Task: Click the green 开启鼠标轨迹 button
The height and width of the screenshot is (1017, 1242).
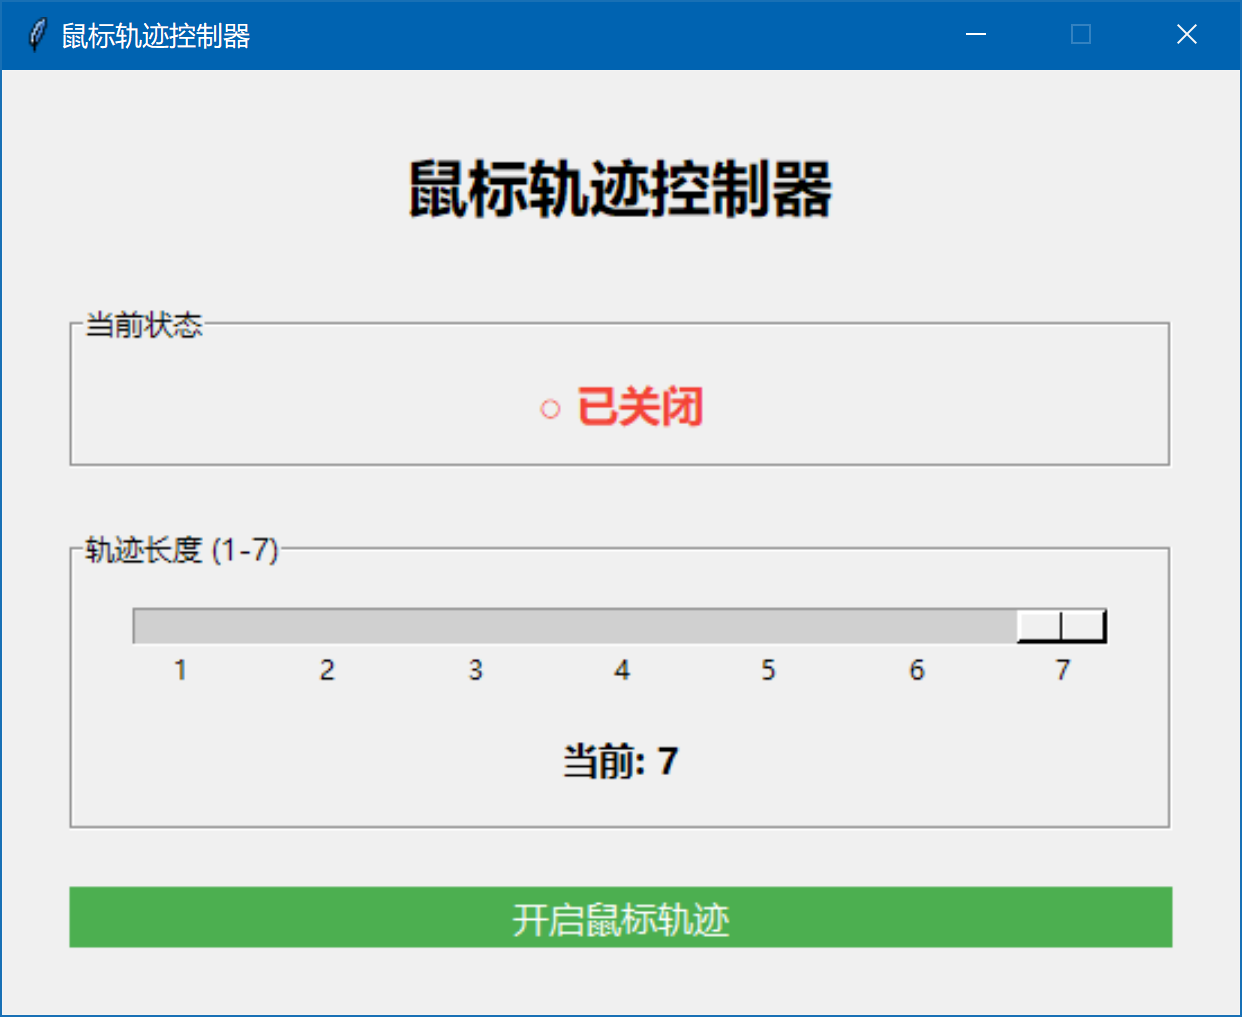Action: [x=620, y=917]
